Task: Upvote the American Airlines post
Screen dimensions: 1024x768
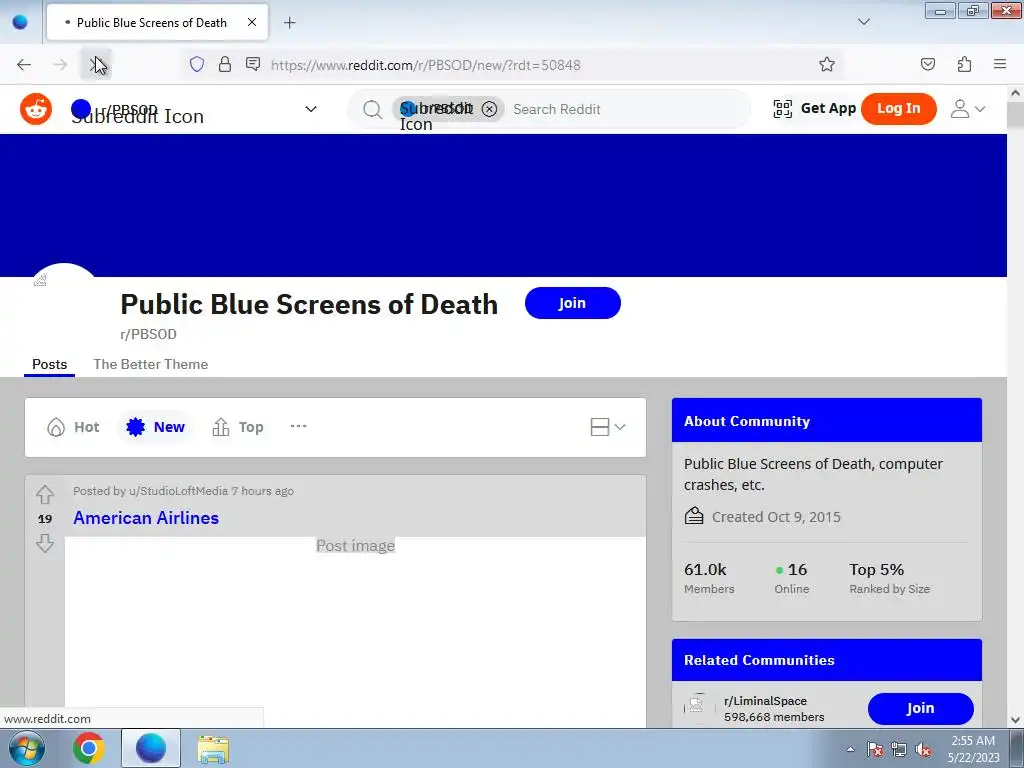Action: 45,494
